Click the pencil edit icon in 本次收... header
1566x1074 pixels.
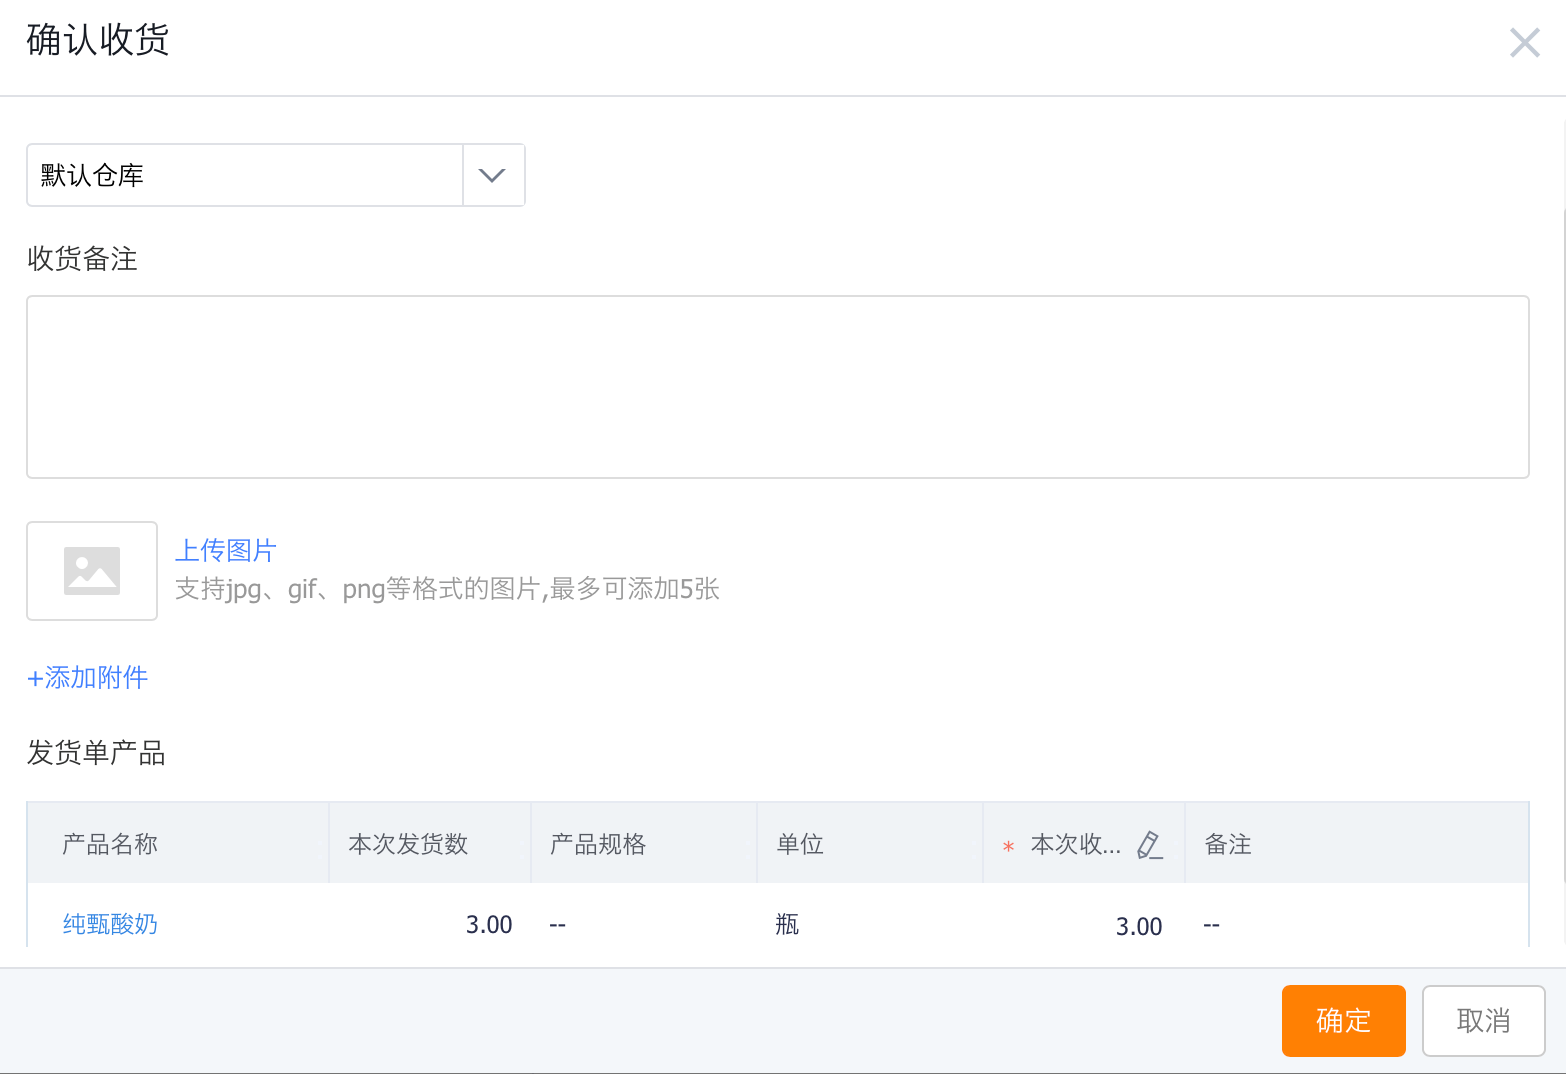(x=1149, y=845)
